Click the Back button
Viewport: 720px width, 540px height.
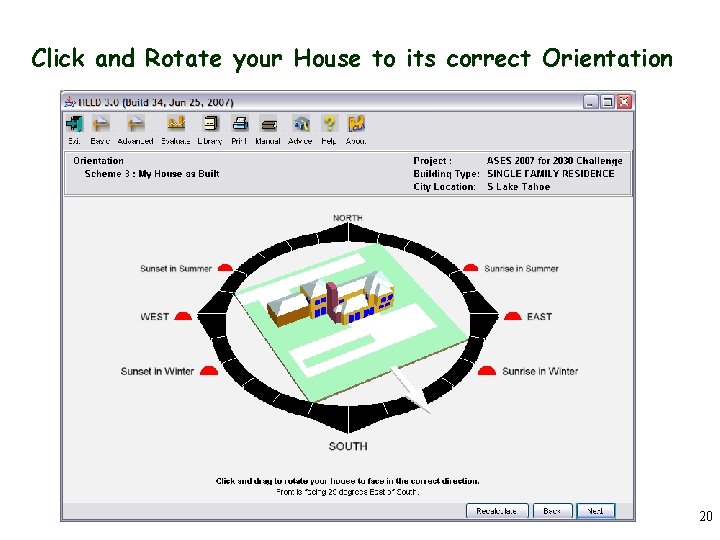(552, 511)
